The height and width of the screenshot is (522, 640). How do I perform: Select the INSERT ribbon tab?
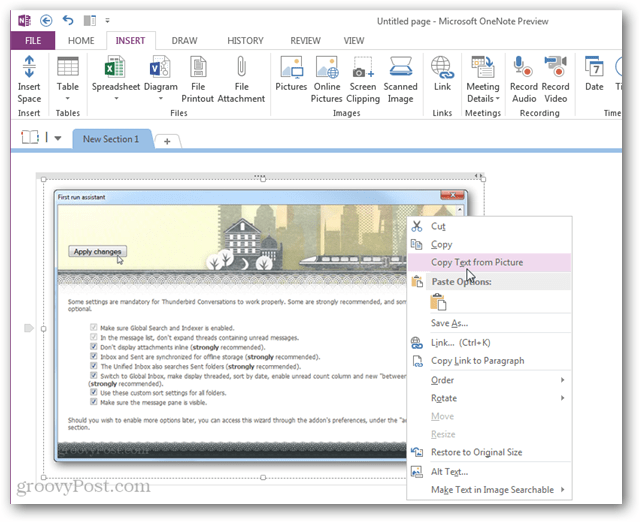pos(130,41)
